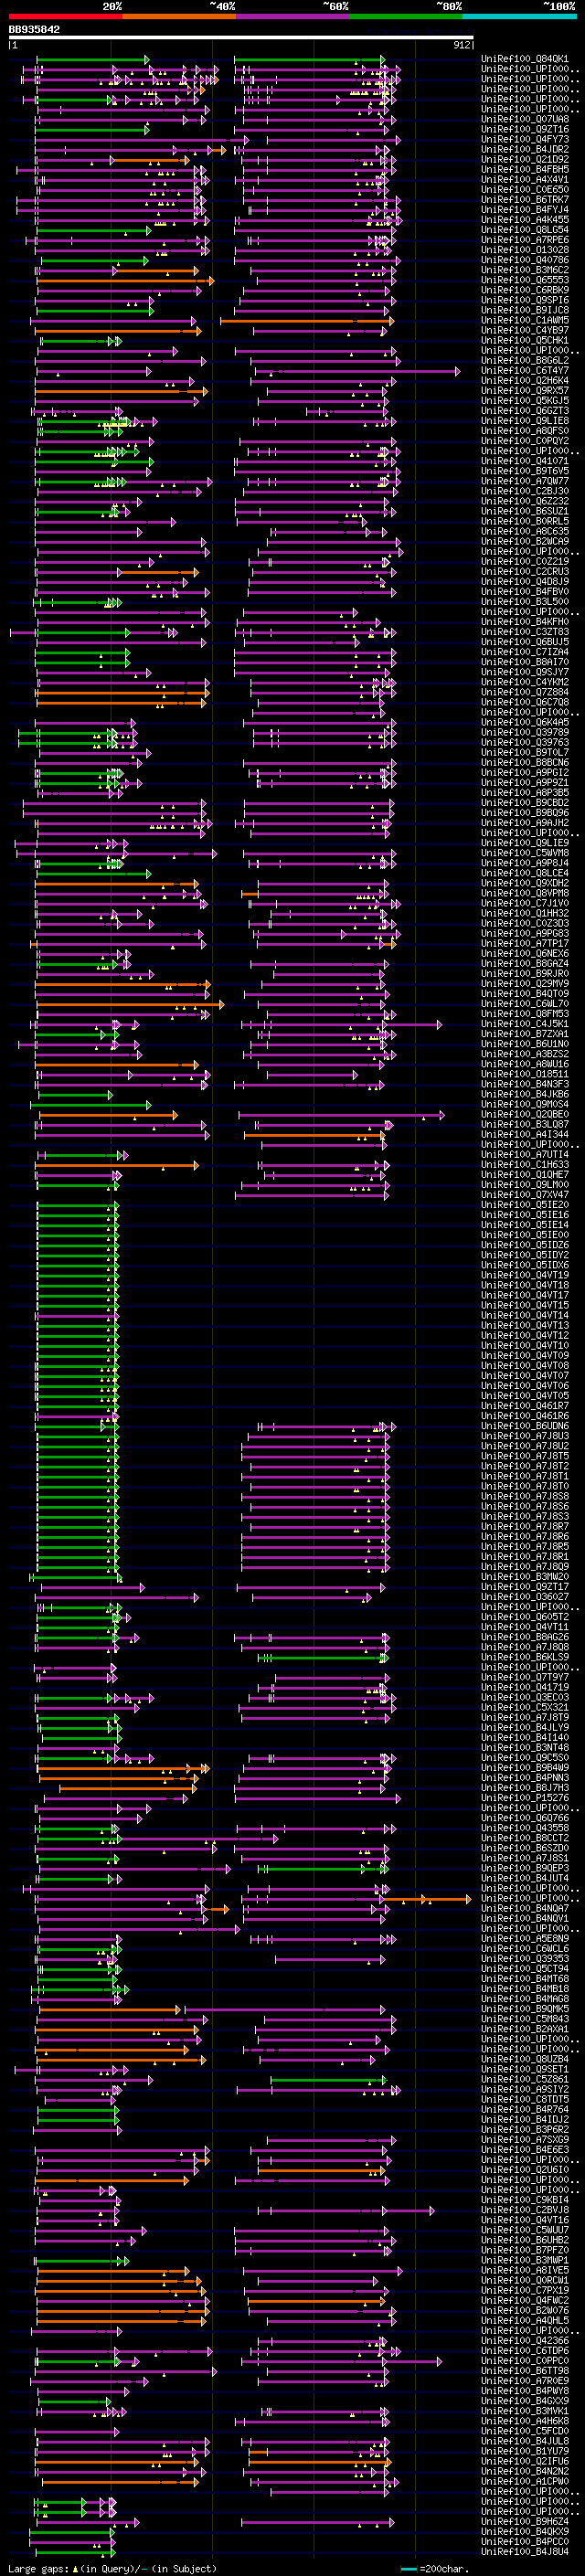Select hit UniRef100_Q5CHK1

[525, 340]
